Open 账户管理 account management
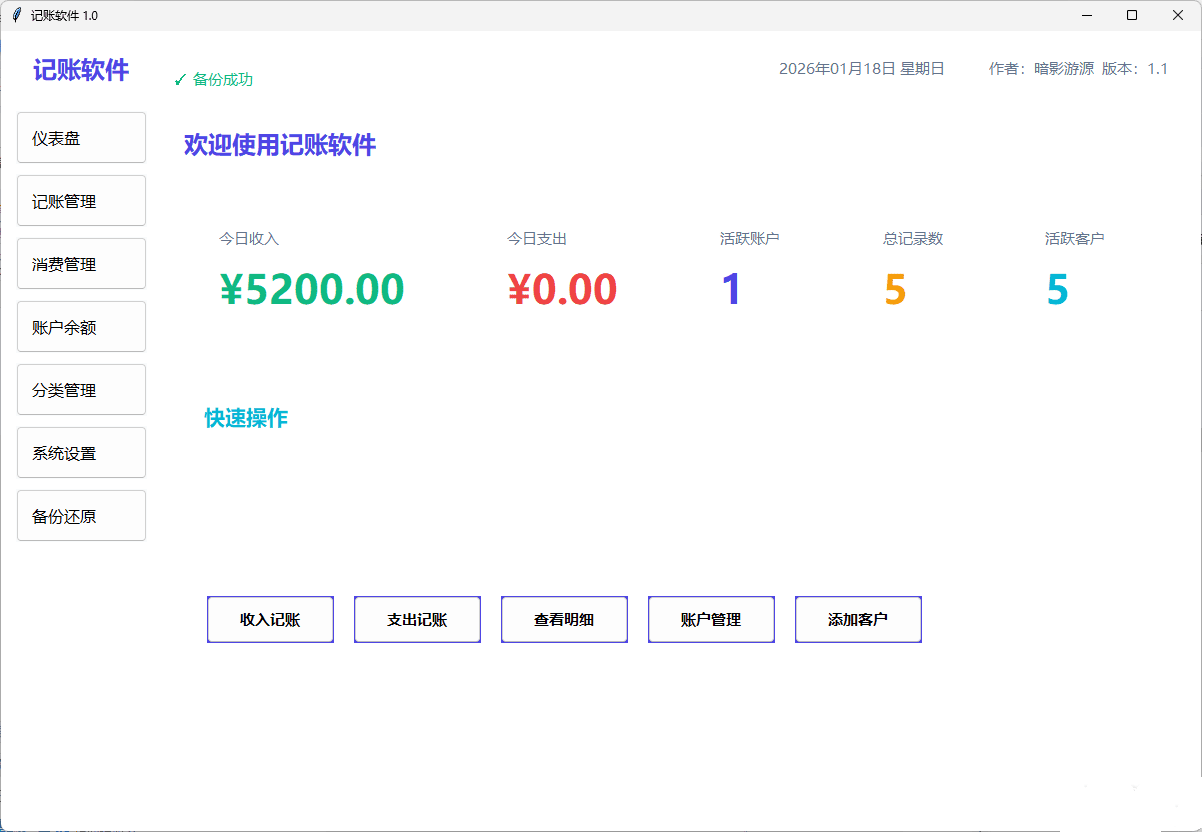This screenshot has width=1202, height=832. pos(711,619)
